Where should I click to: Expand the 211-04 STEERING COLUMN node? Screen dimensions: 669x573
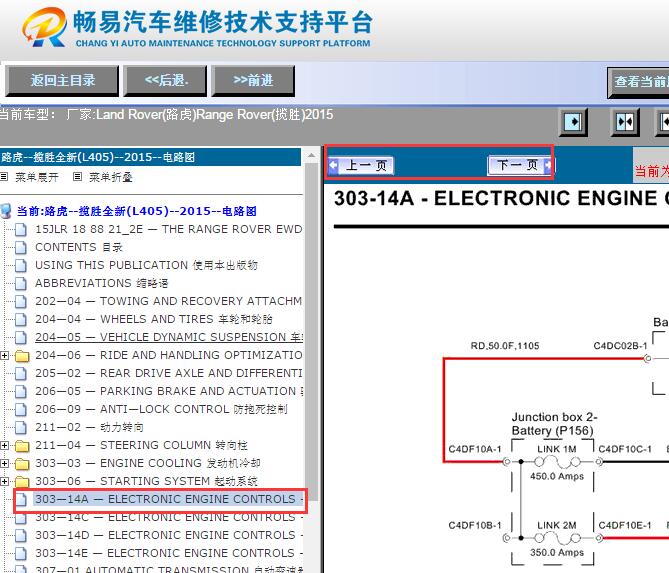pos(4,446)
